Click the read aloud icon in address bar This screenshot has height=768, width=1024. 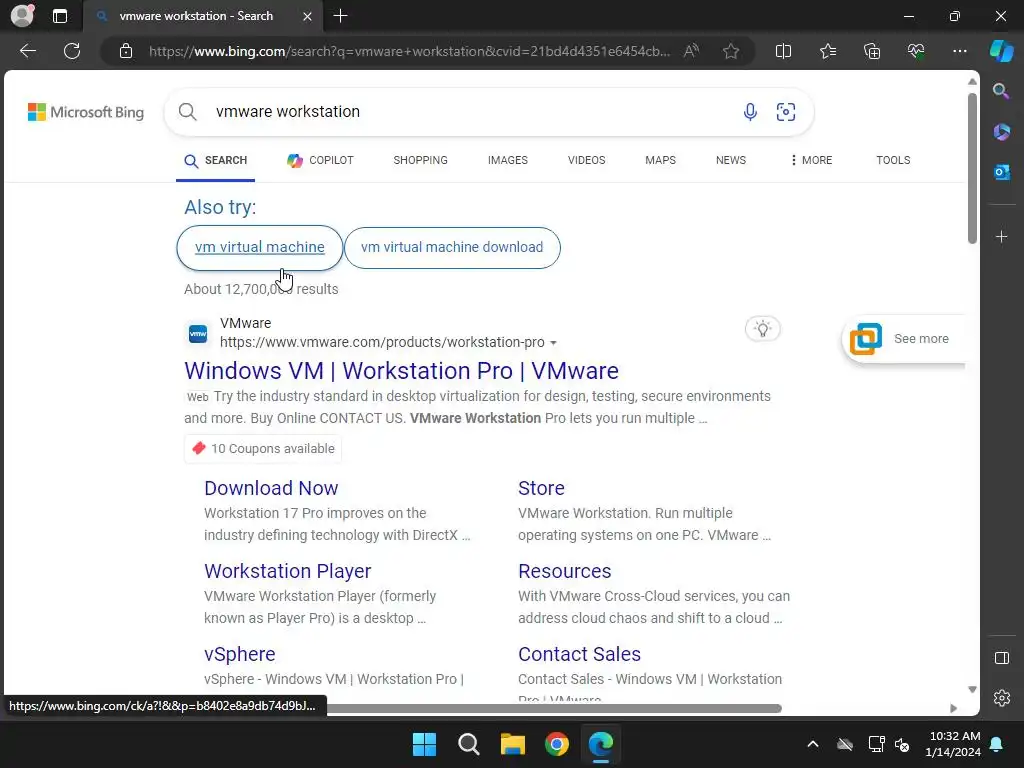click(691, 51)
